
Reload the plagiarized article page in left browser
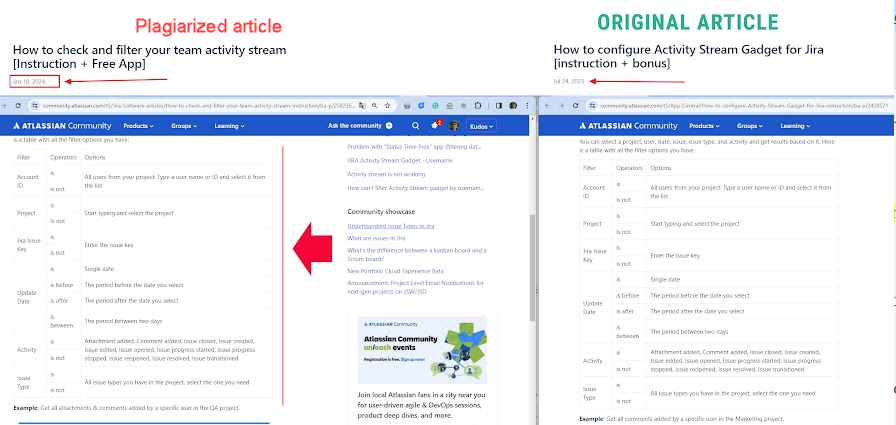18,106
